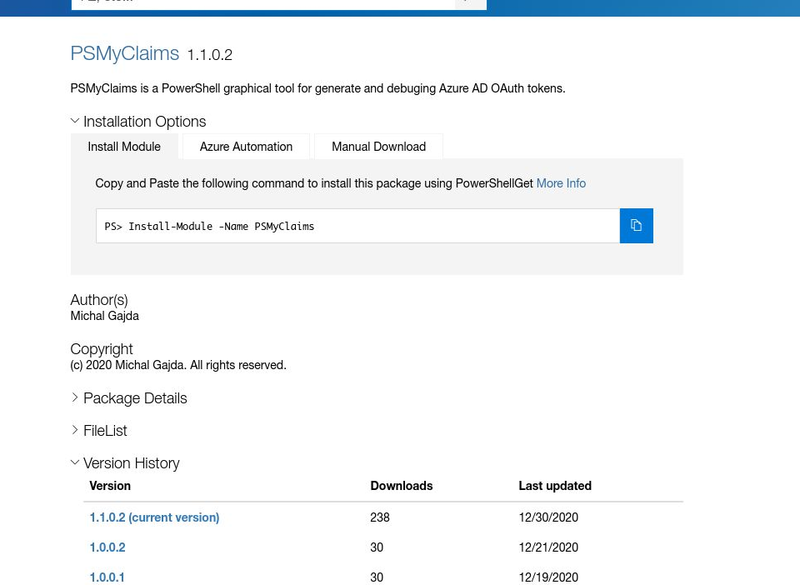This screenshot has width=800, height=585.
Task: Select the Downloads column header
Action: tap(402, 486)
